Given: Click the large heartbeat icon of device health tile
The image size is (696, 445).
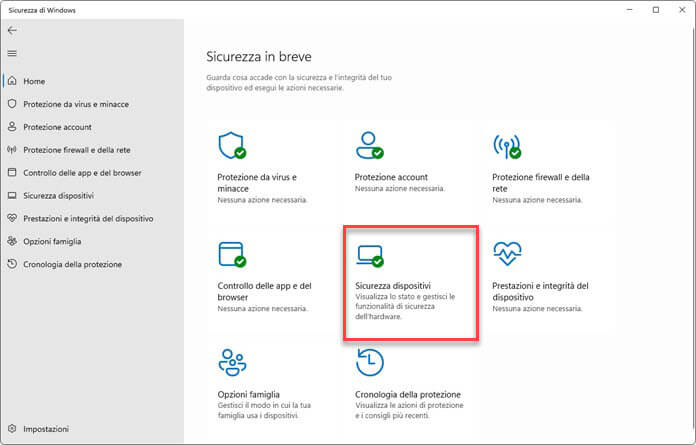Looking at the screenshot, I should coord(507,253).
